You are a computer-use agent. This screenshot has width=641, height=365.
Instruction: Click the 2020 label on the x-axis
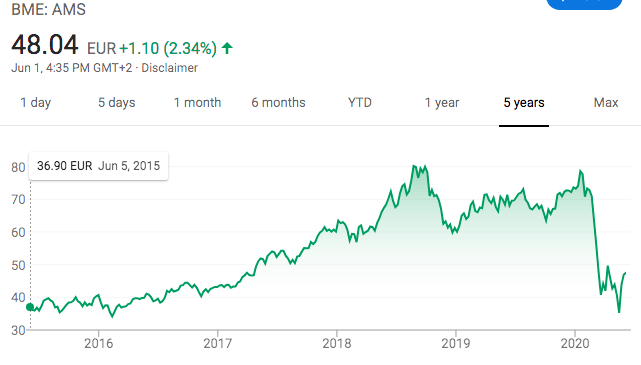[x=575, y=343]
